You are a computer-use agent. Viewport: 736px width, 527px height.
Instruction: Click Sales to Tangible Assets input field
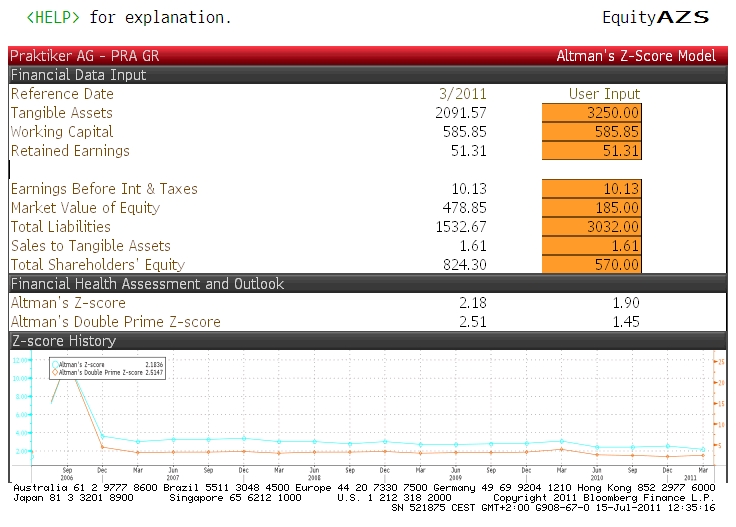pyautogui.click(x=591, y=246)
